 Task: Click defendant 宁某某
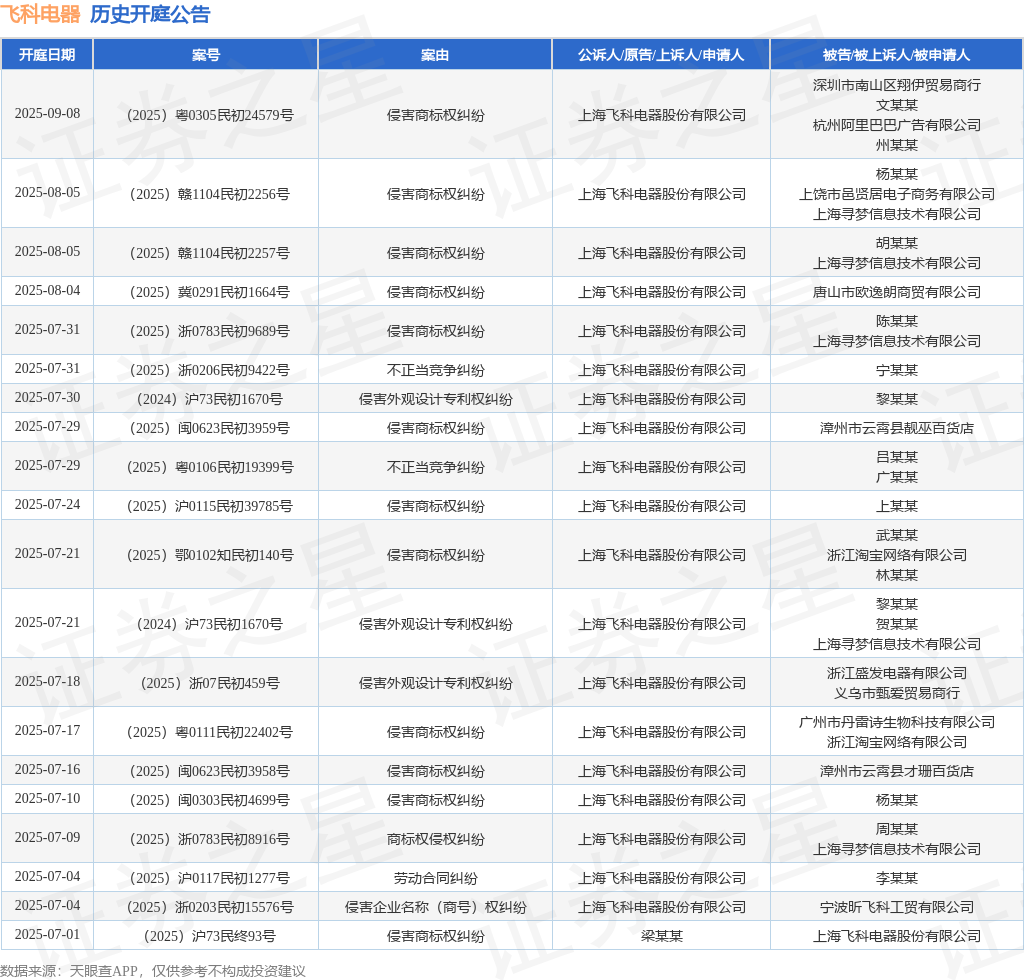coord(897,371)
